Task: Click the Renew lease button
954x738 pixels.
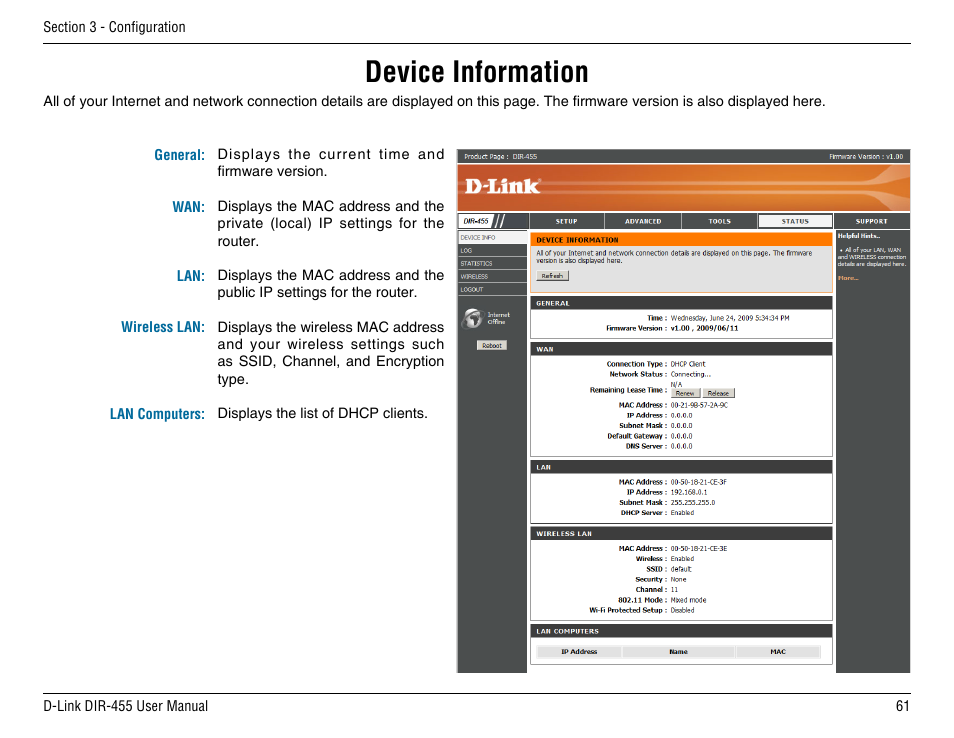Action: [x=685, y=394]
